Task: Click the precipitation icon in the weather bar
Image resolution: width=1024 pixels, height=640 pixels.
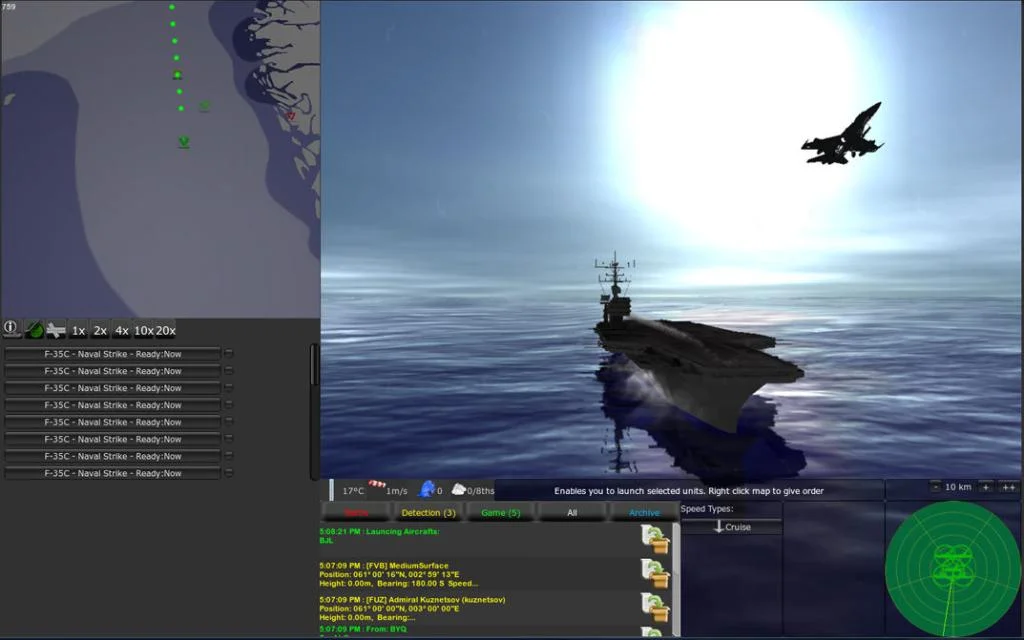Action: pos(378,486)
